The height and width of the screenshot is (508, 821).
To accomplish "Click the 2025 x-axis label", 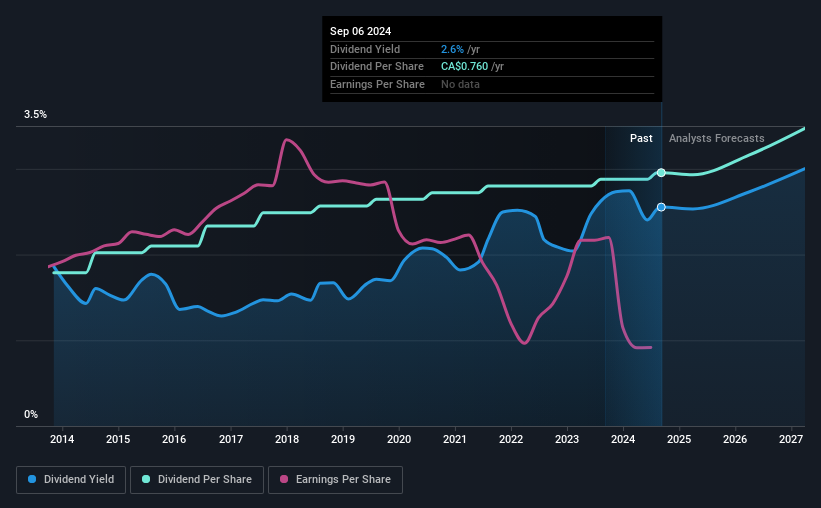I will (679, 439).
